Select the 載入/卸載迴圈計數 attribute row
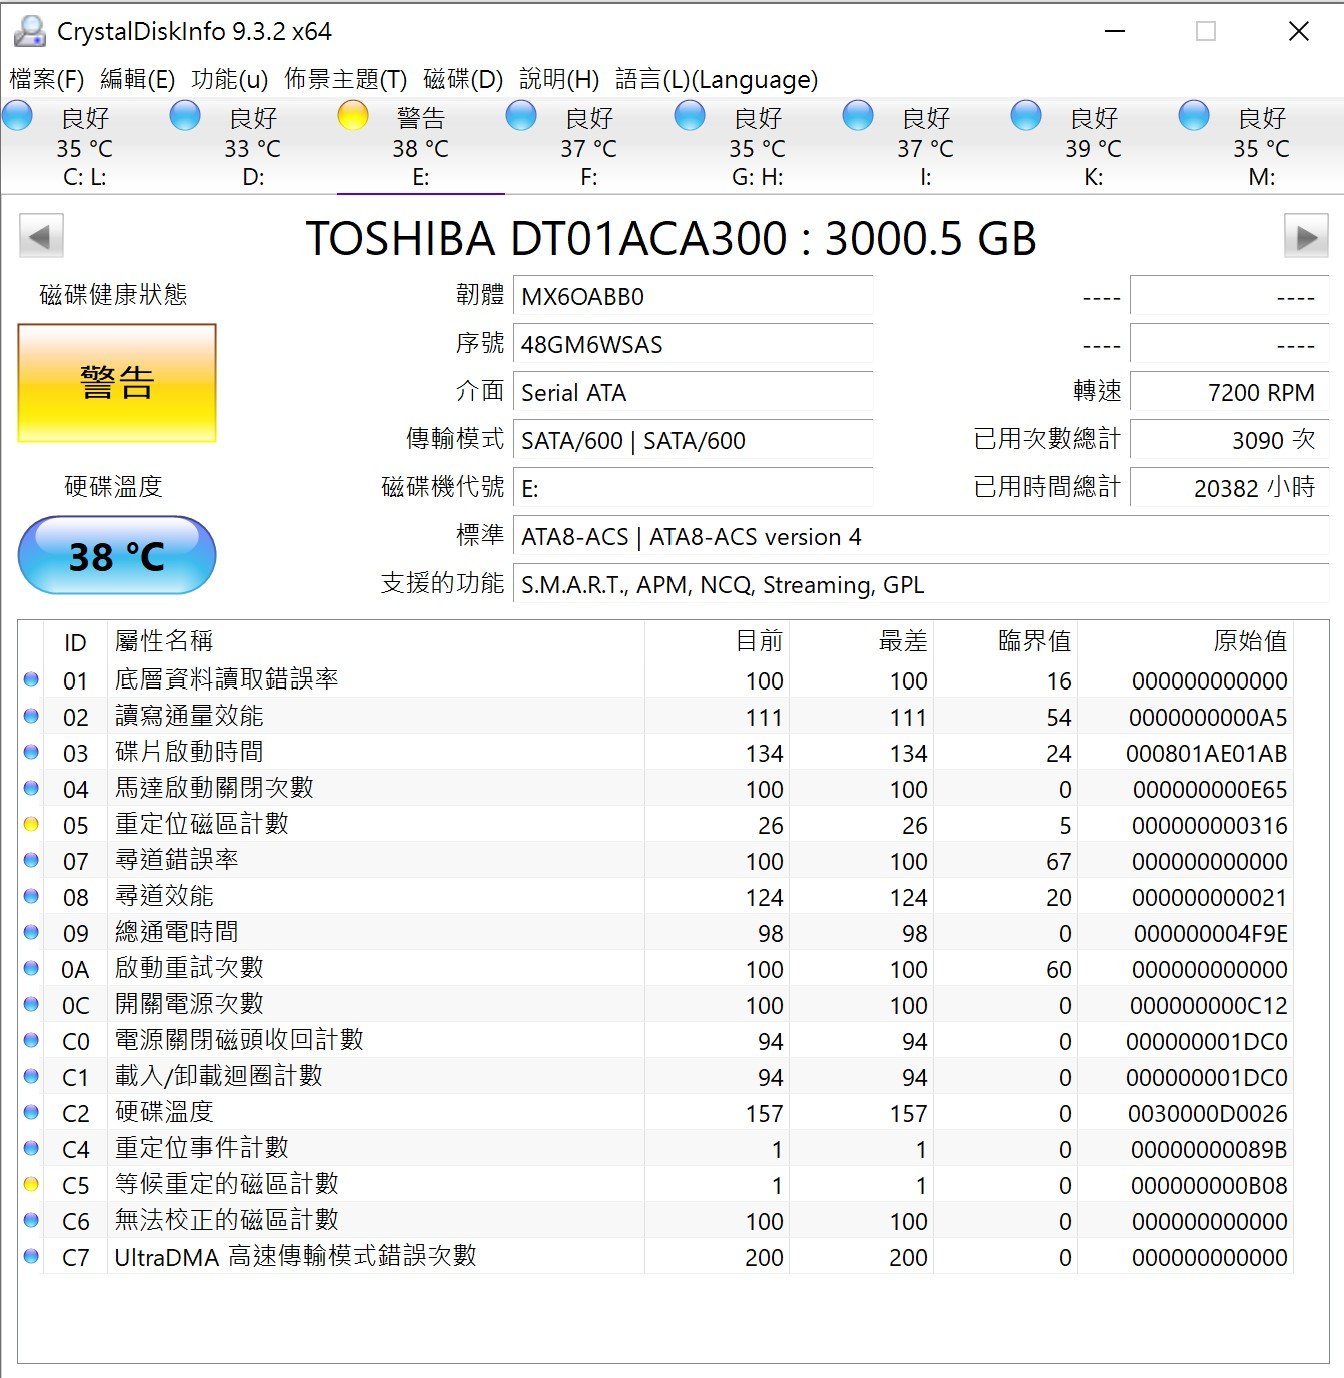The image size is (1344, 1378). [x=656, y=1077]
